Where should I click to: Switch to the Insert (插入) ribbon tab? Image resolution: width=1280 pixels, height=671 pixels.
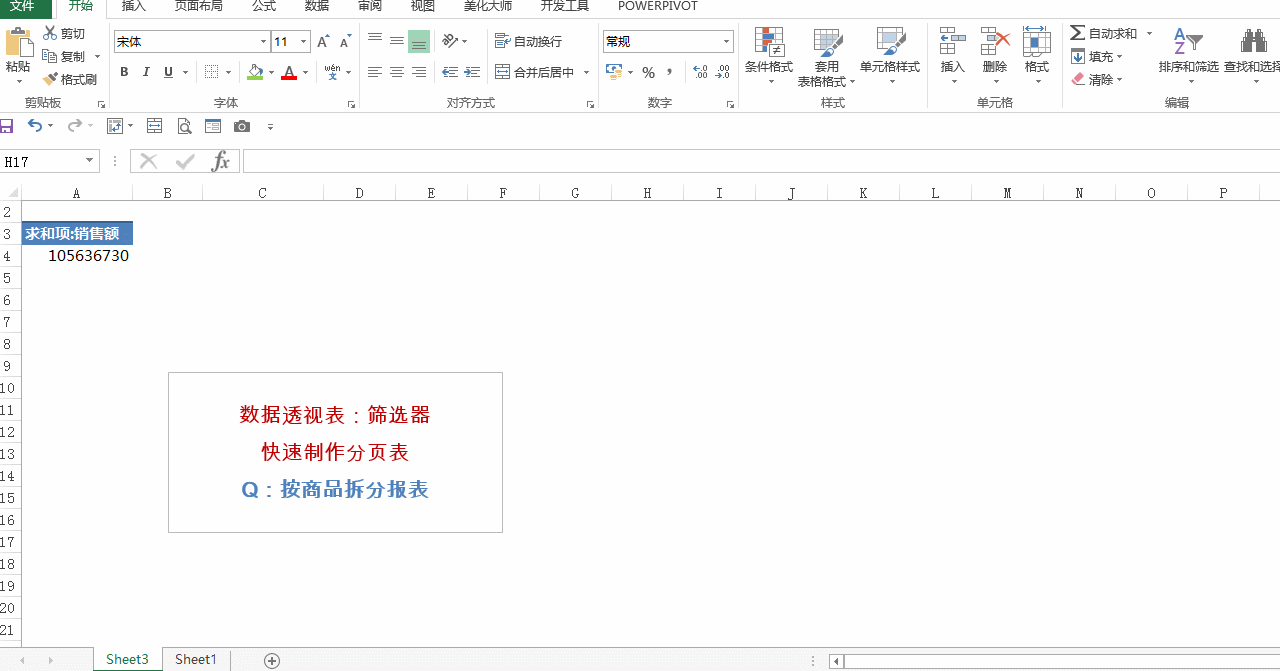point(133,6)
